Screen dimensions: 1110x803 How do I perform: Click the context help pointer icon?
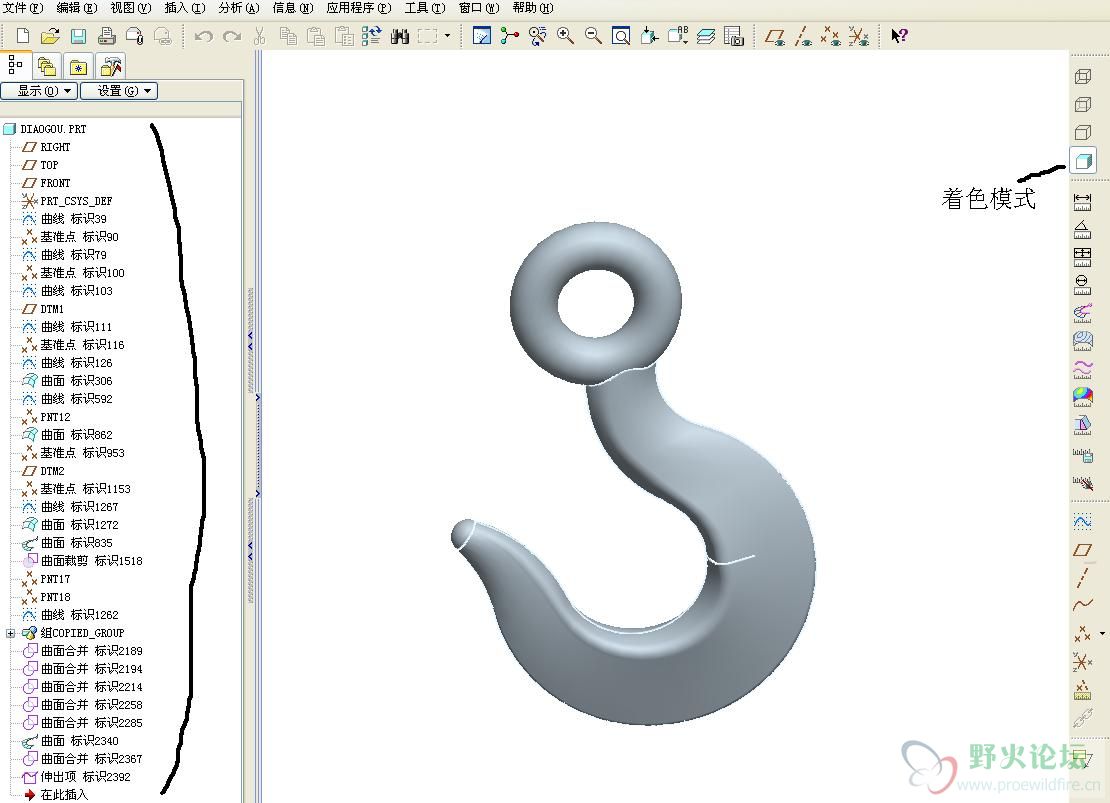point(899,35)
